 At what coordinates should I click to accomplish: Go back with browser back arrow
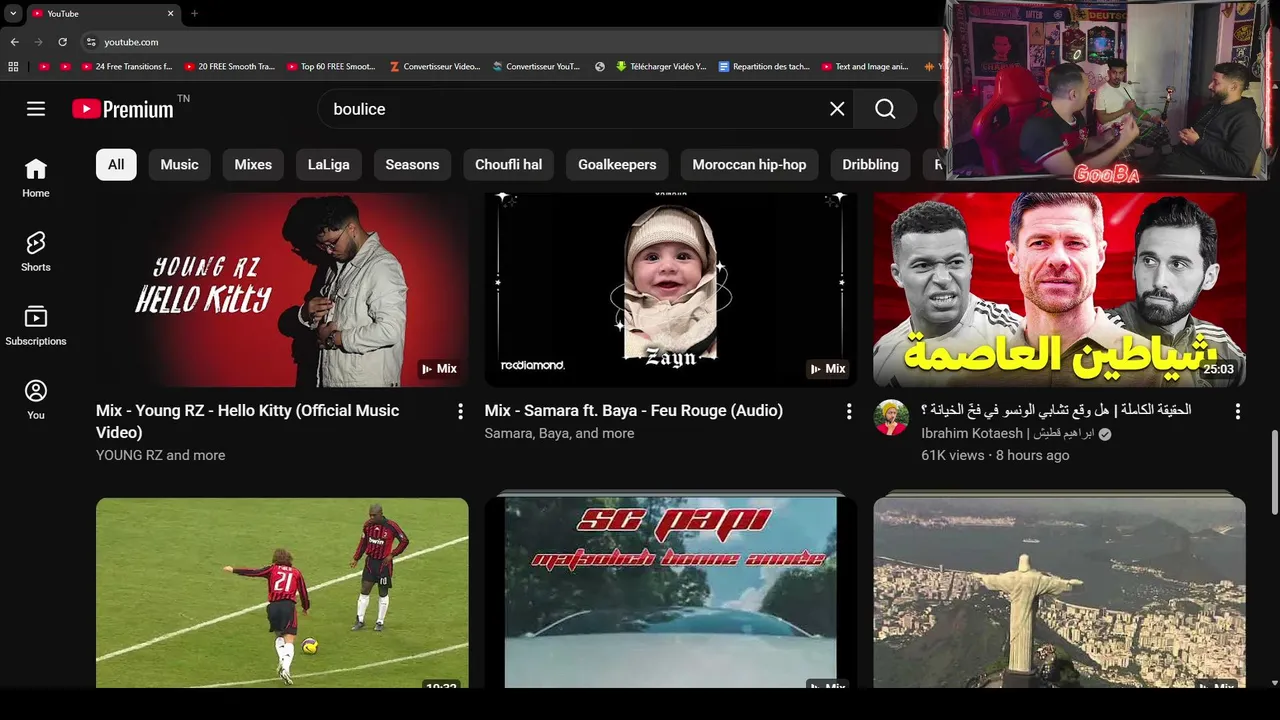coord(14,42)
